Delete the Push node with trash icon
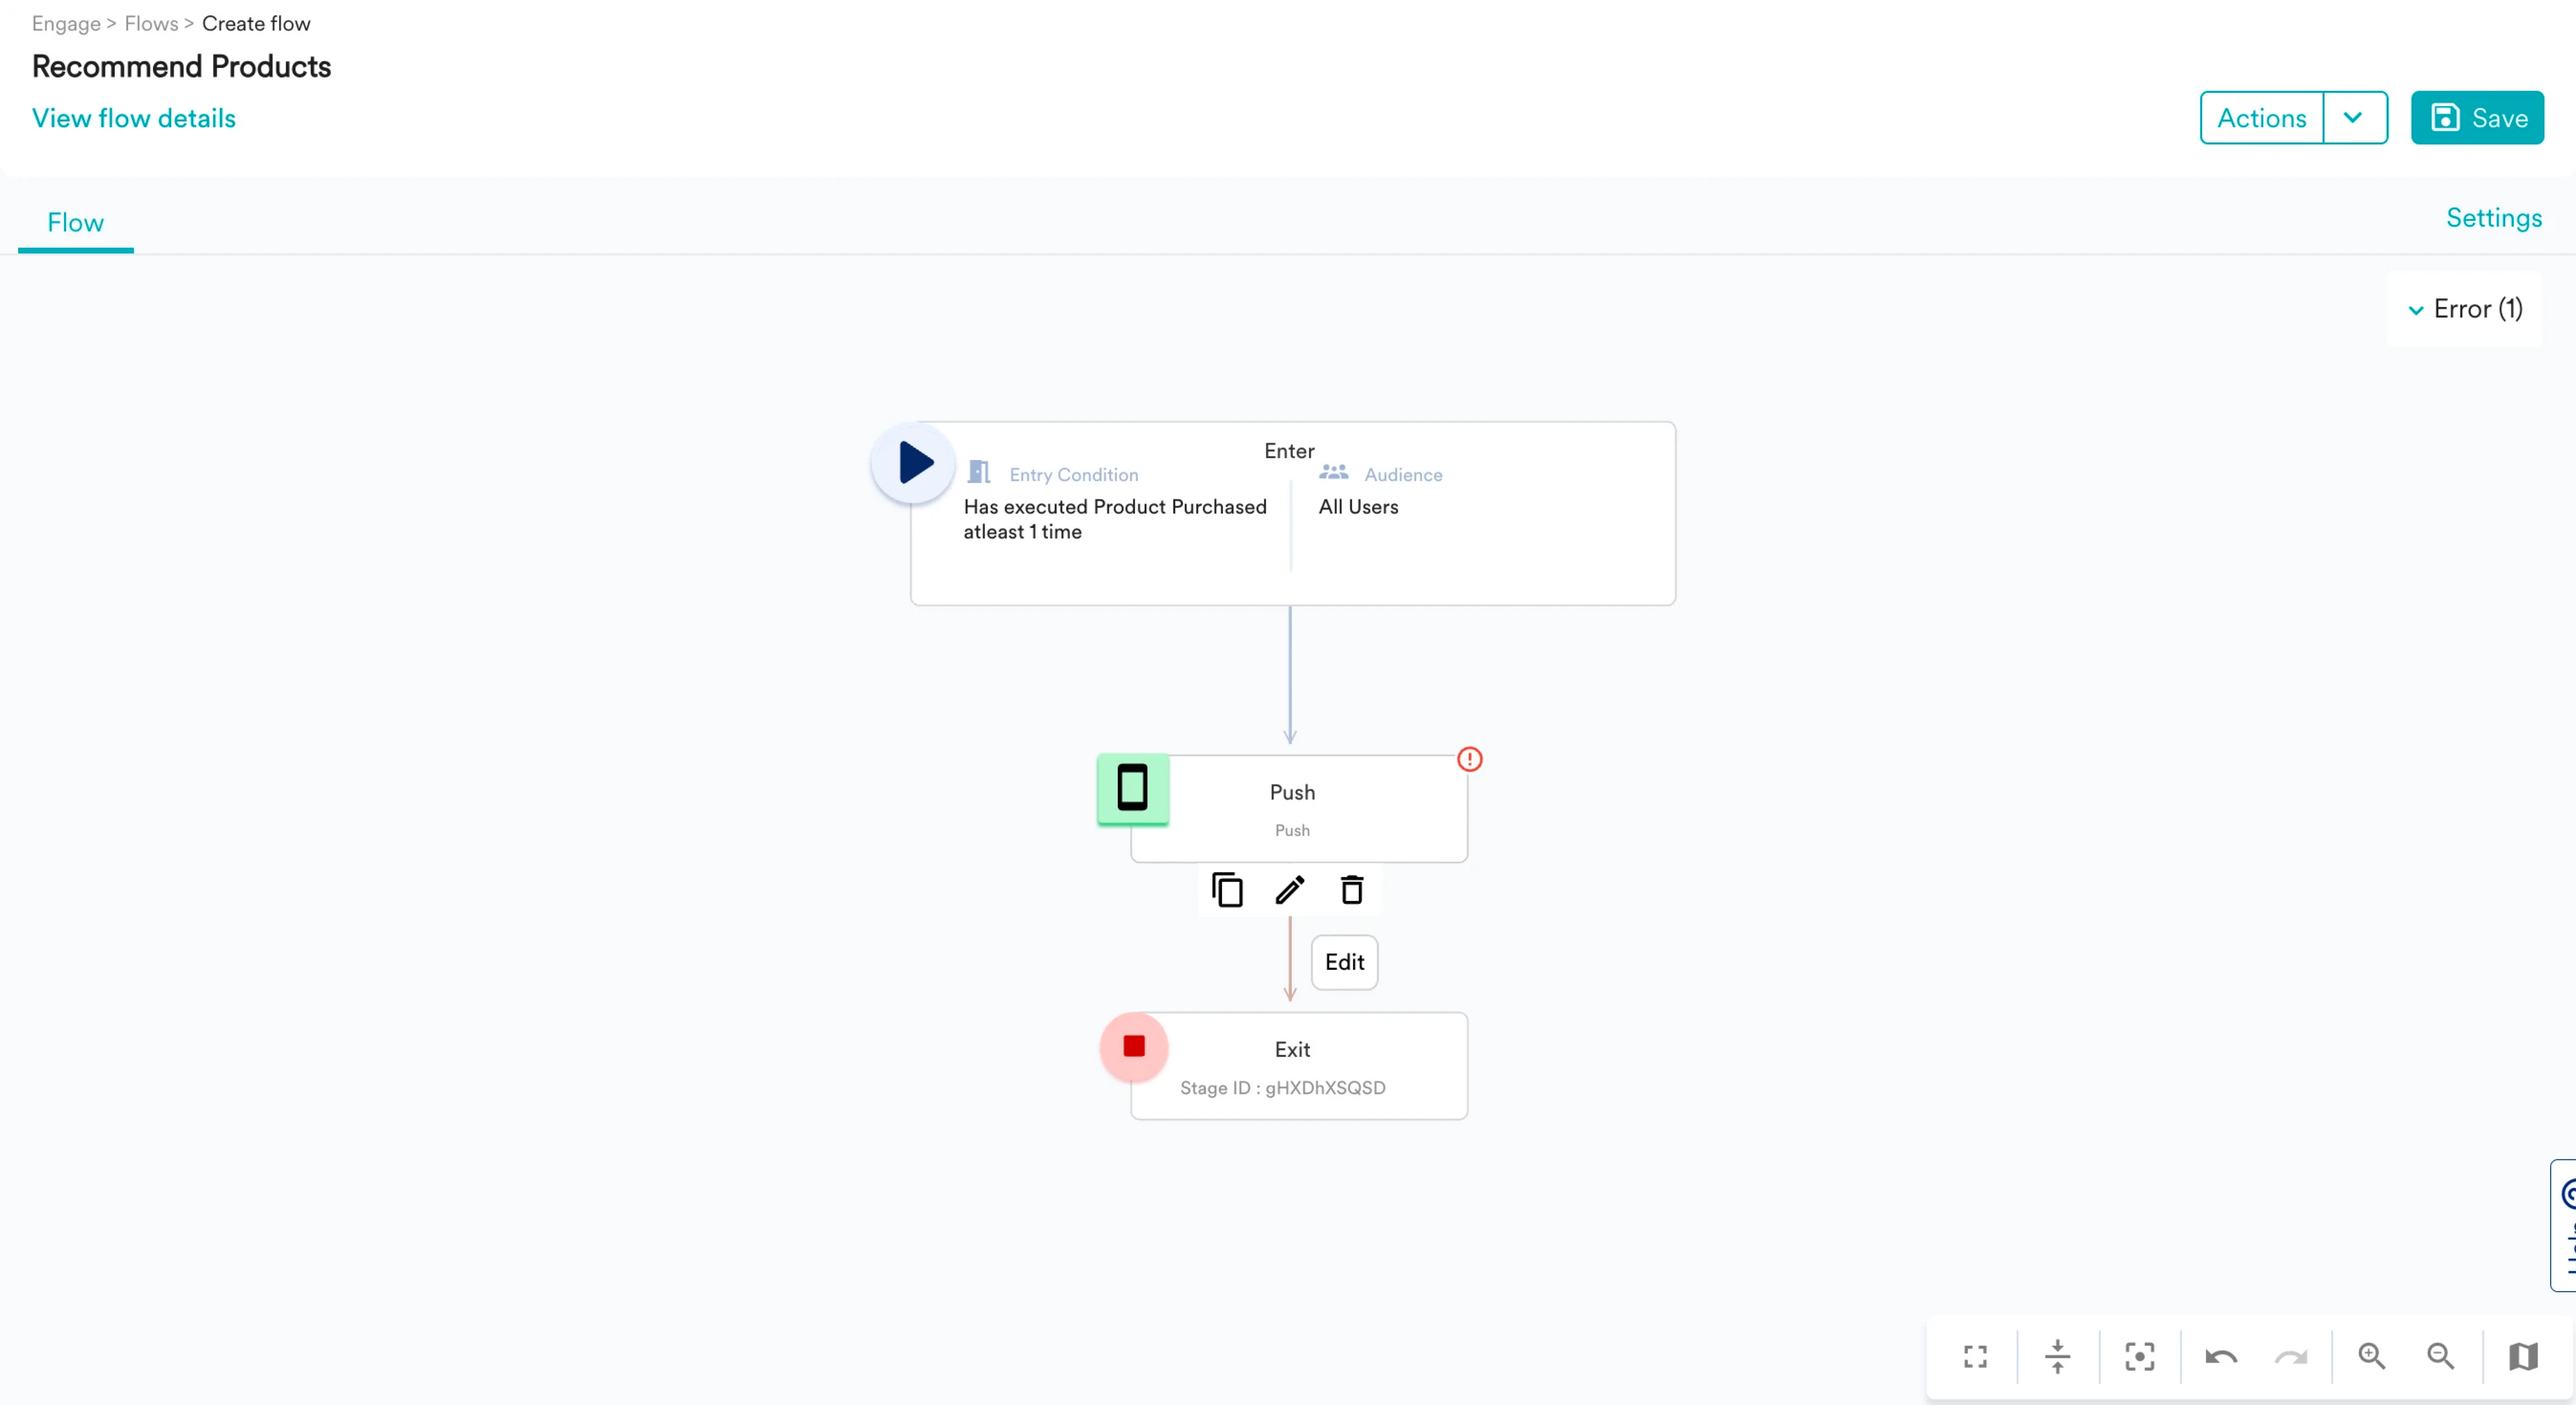The height and width of the screenshot is (1405, 2576). pyautogui.click(x=1352, y=889)
